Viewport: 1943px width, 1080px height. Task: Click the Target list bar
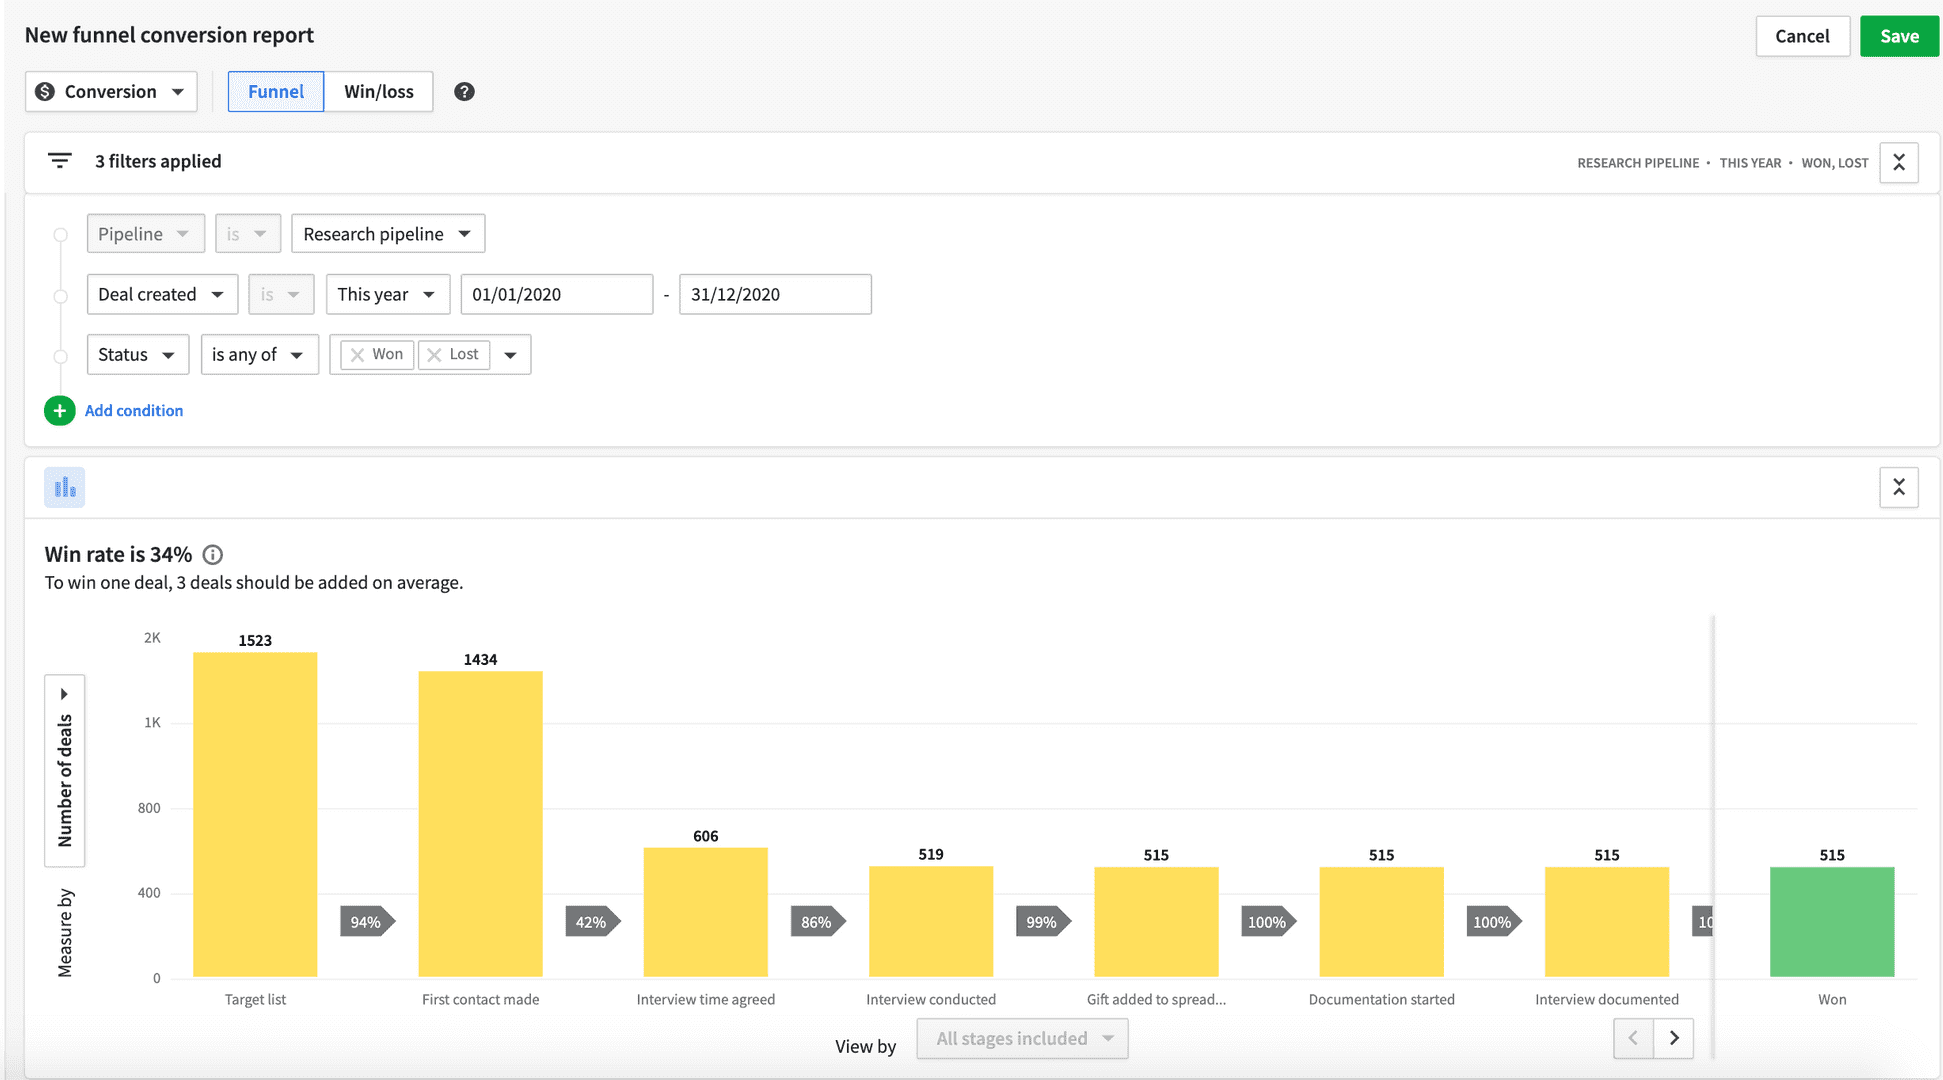coord(255,815)
